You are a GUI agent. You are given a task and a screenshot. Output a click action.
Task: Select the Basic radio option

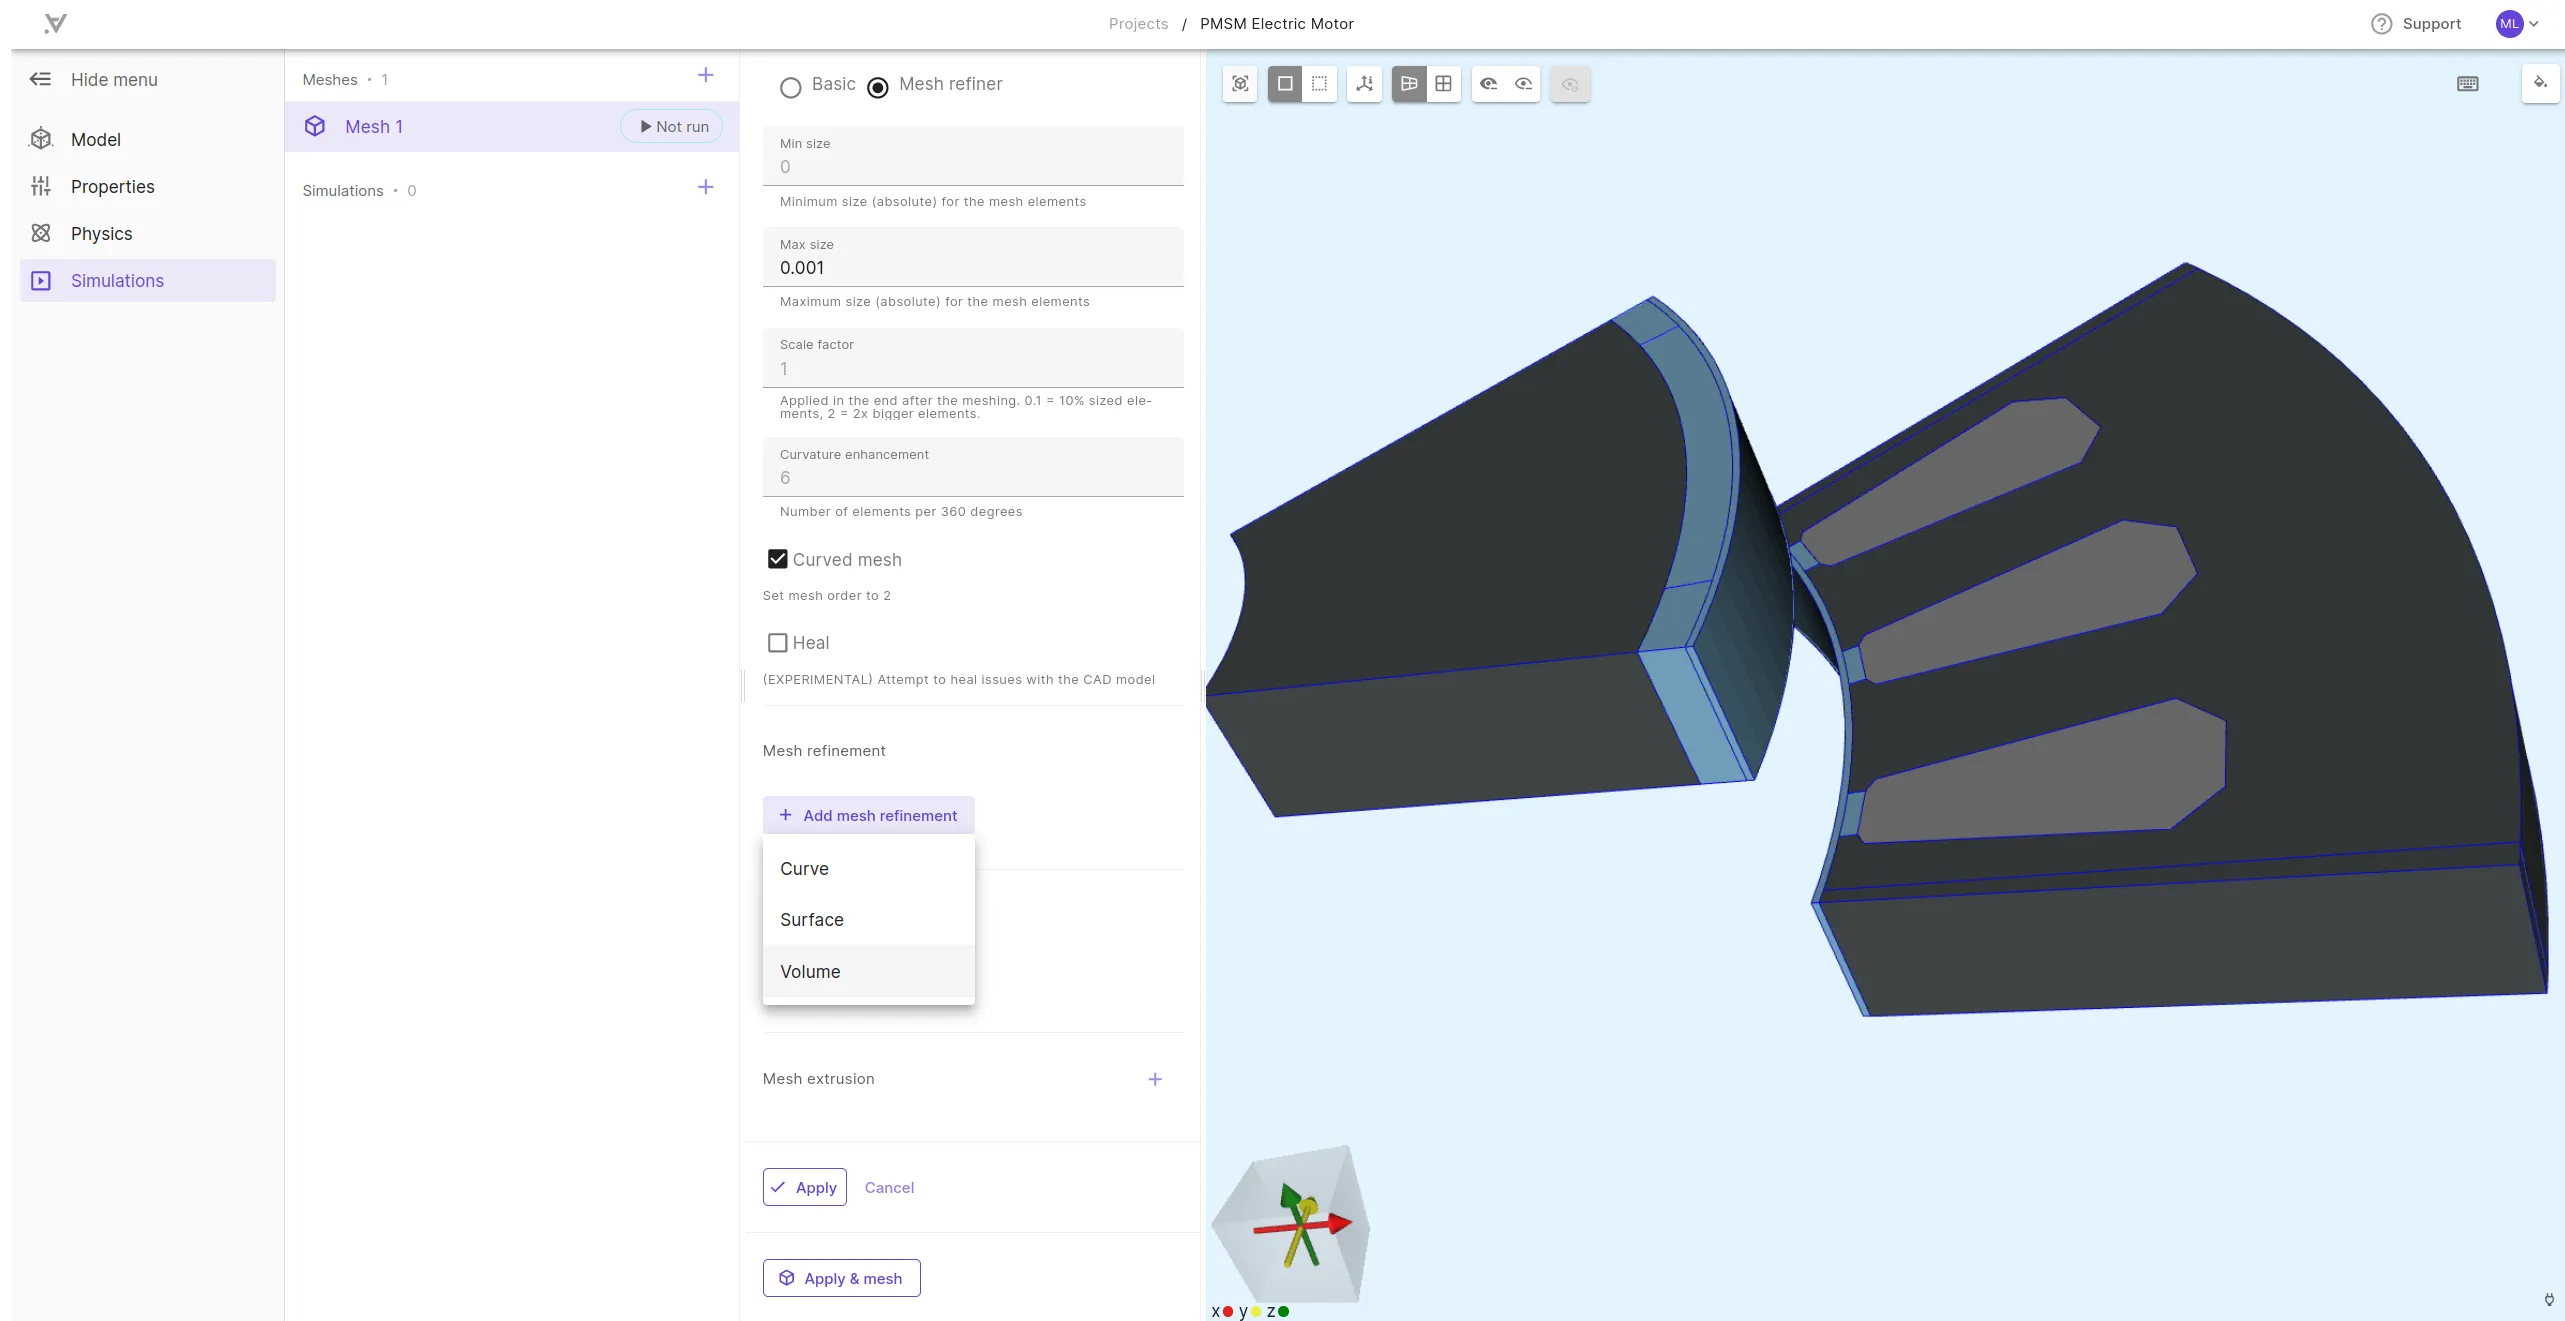click(x=790, y=88)
